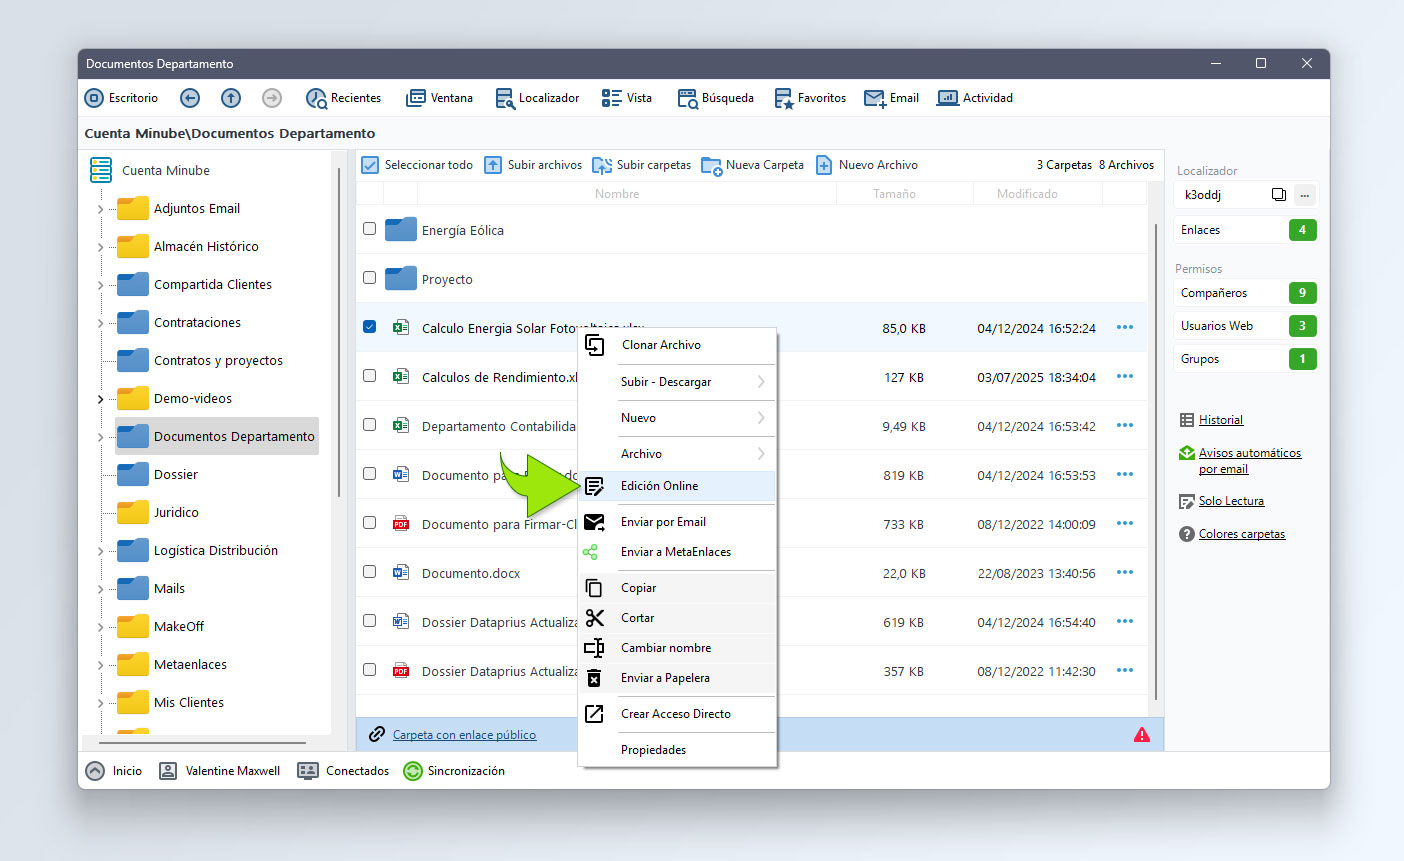
Task: Uncheck the Calculo Energia Solar file checkbox
Action: pos(369,327)
